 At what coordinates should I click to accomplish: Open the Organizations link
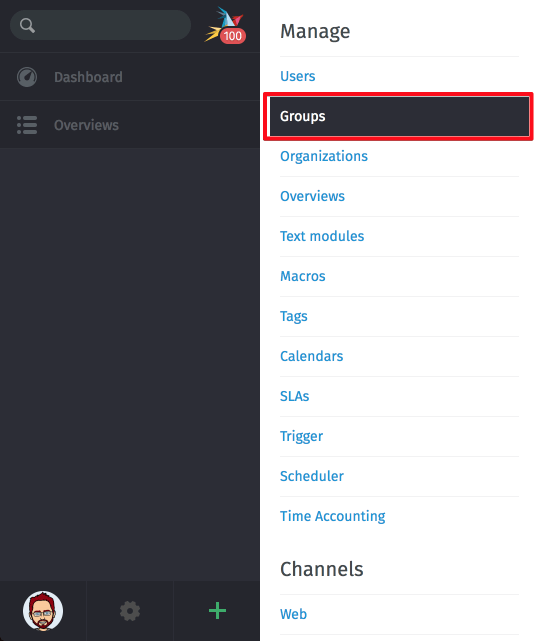(x=323, y=156)
